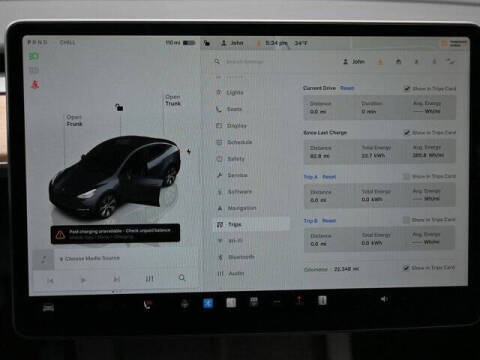Tap the media play button
Viewport: 480px width, 360px height.
(x=83, y=280)
